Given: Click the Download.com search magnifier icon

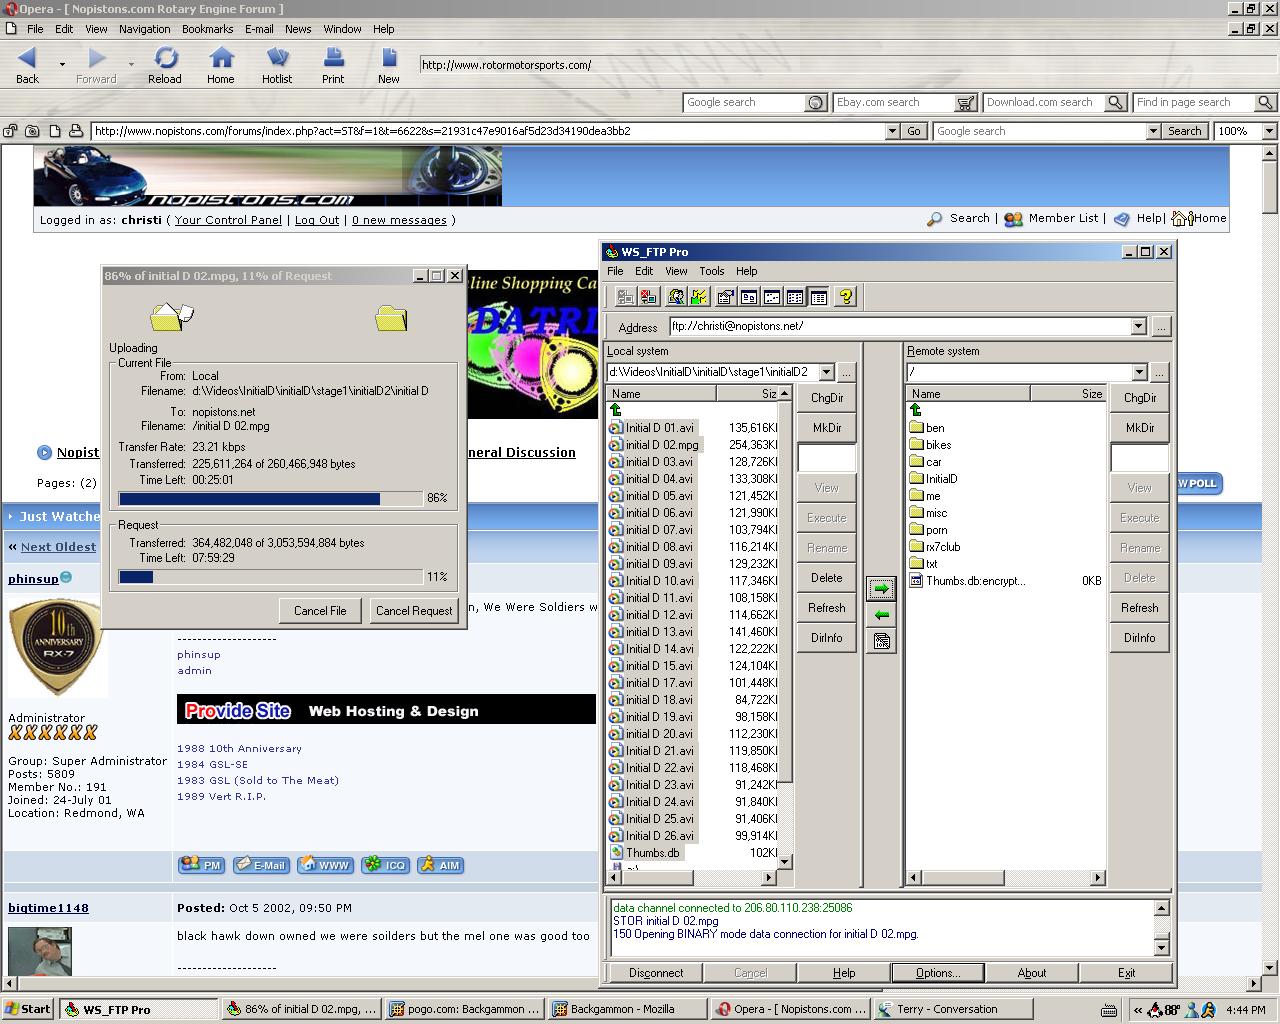Looking at the screenshot, I should [x=1115, y=103].
